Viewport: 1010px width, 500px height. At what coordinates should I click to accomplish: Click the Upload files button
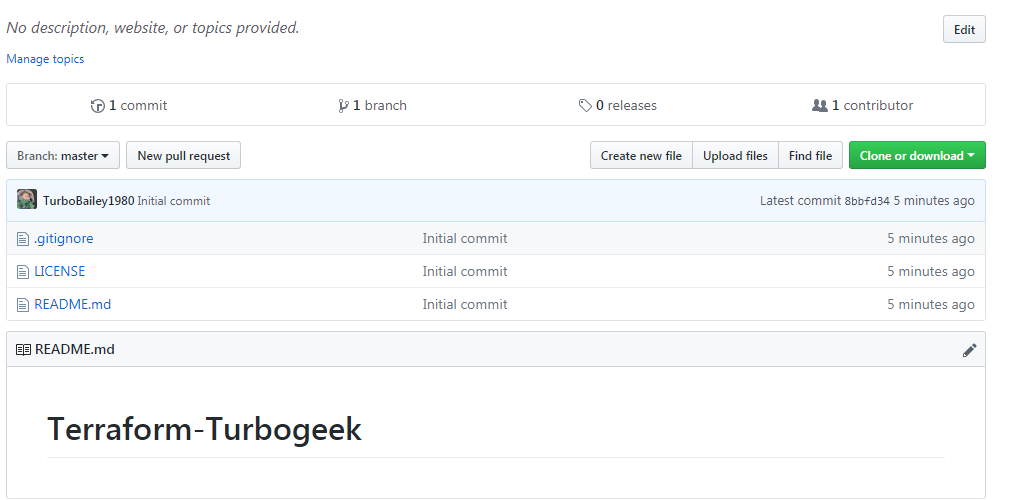click(735, 155)
